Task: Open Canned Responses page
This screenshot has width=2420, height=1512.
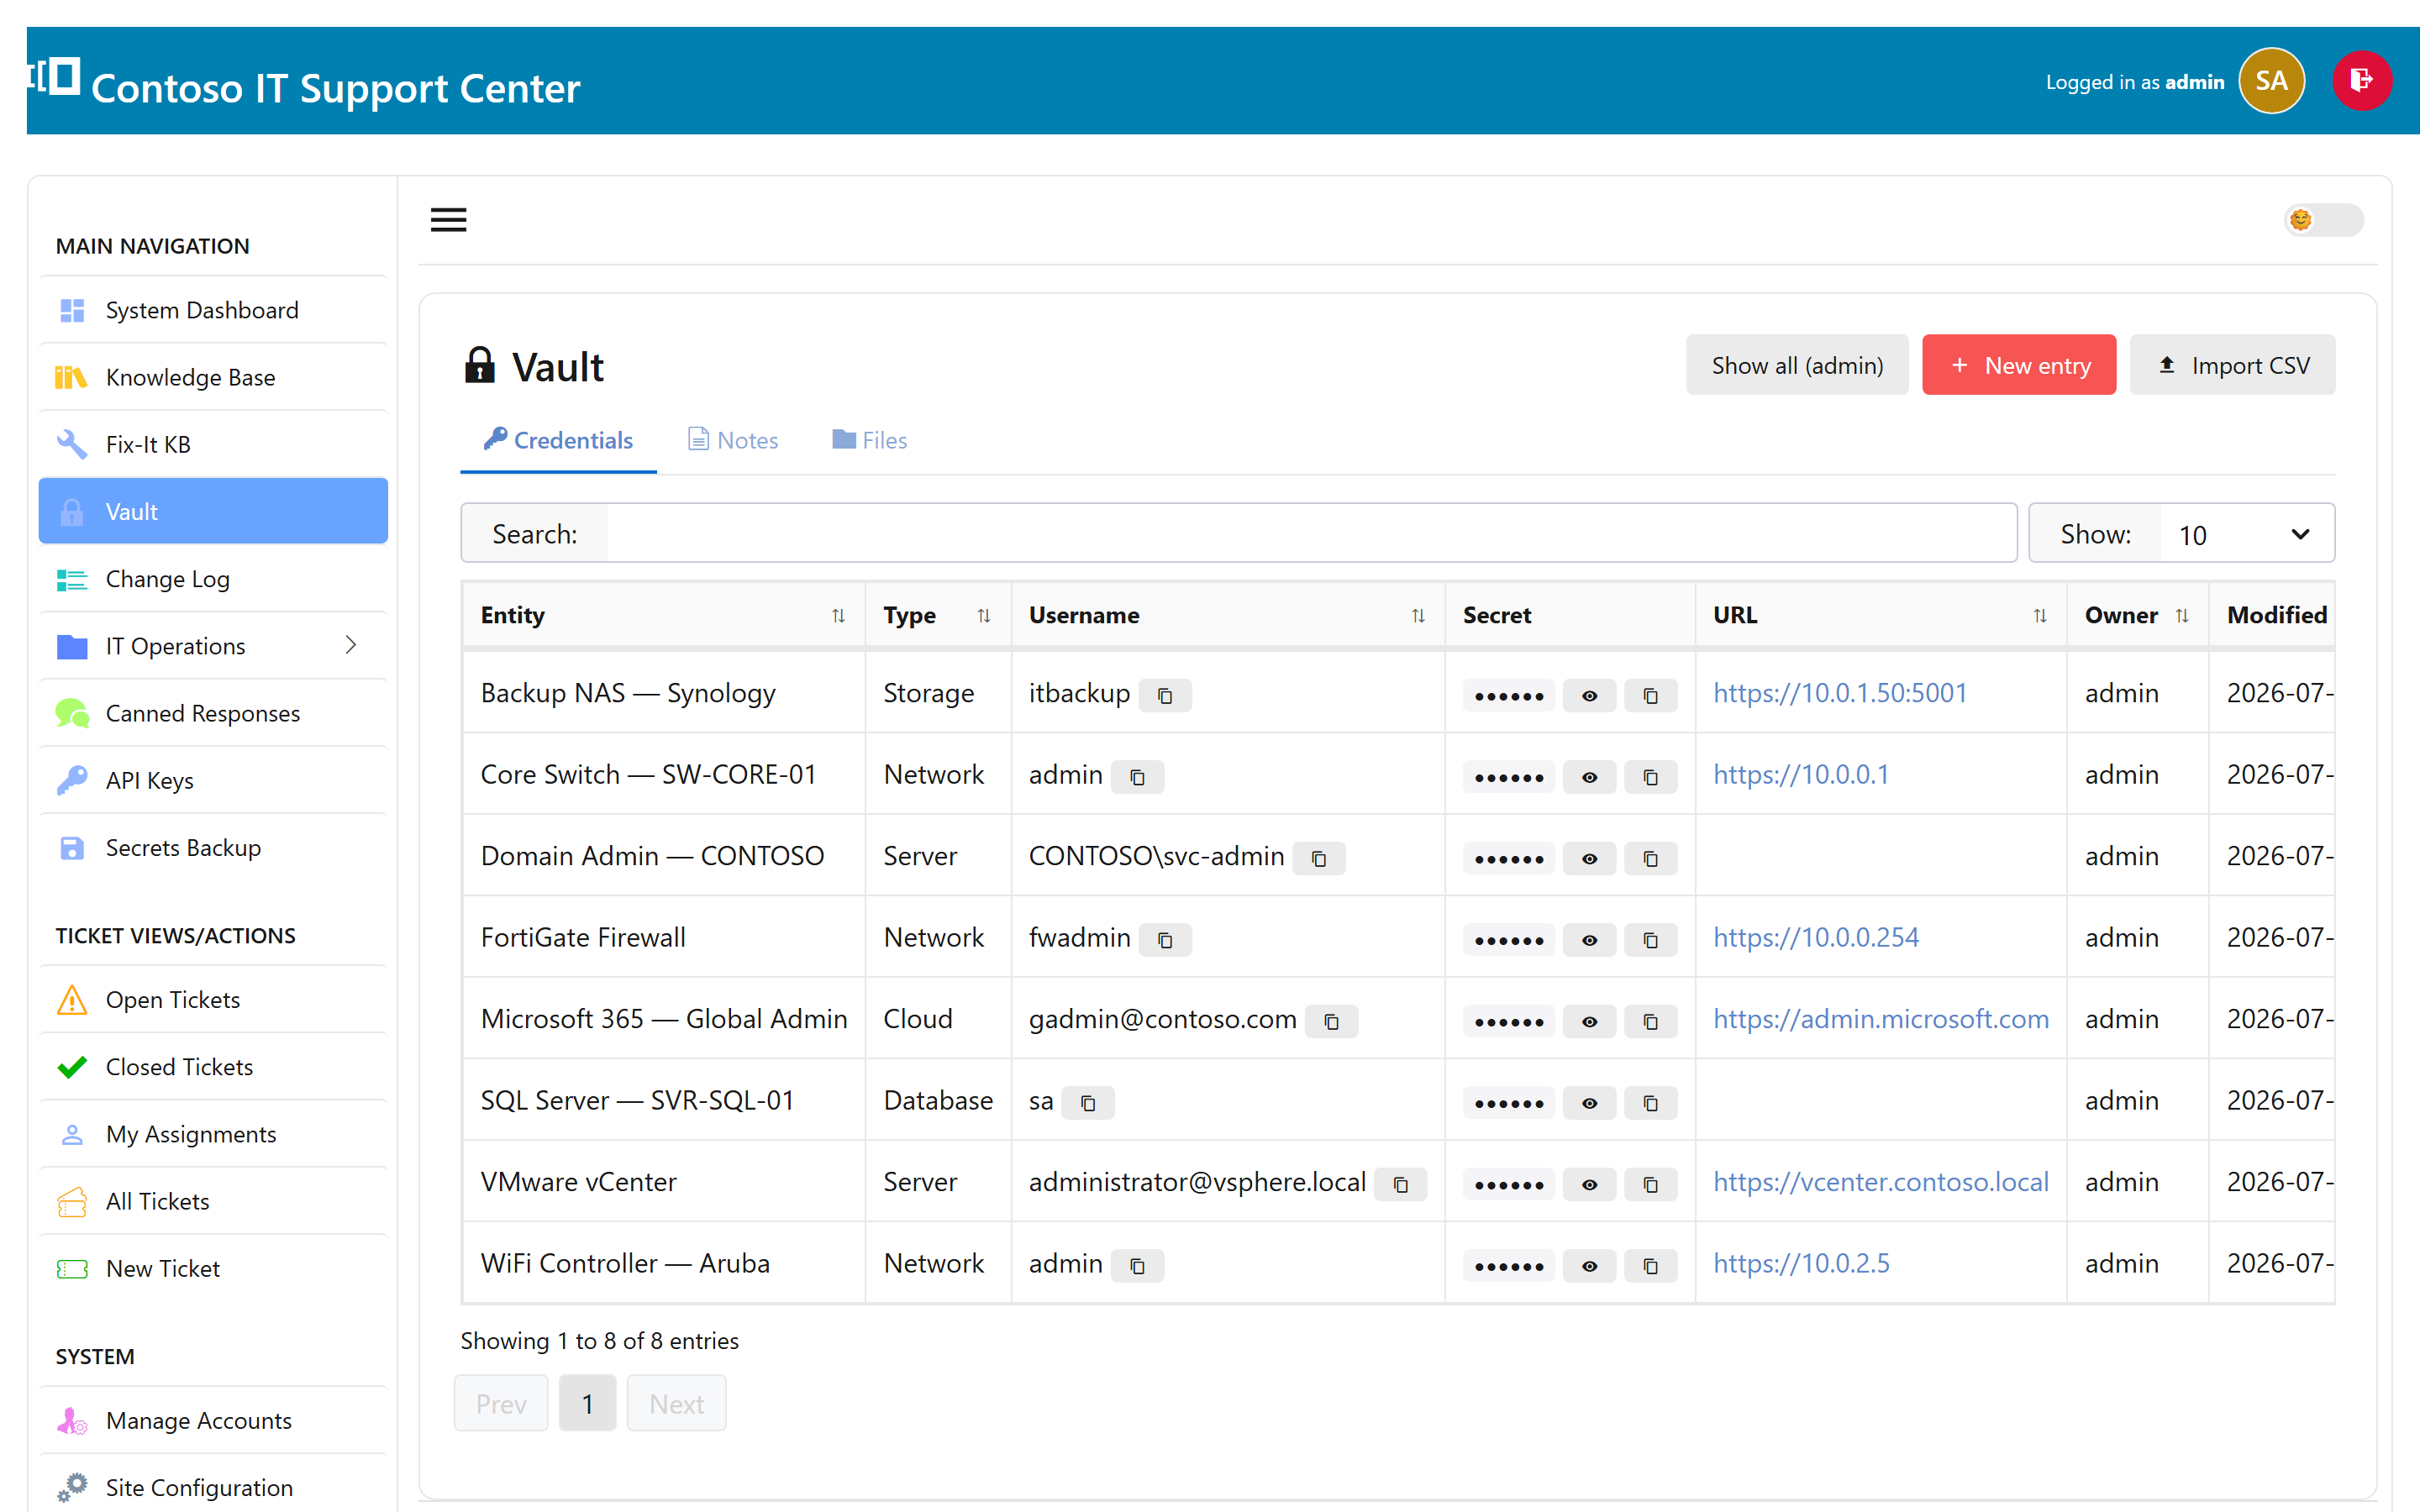Action: click(213, 713)
